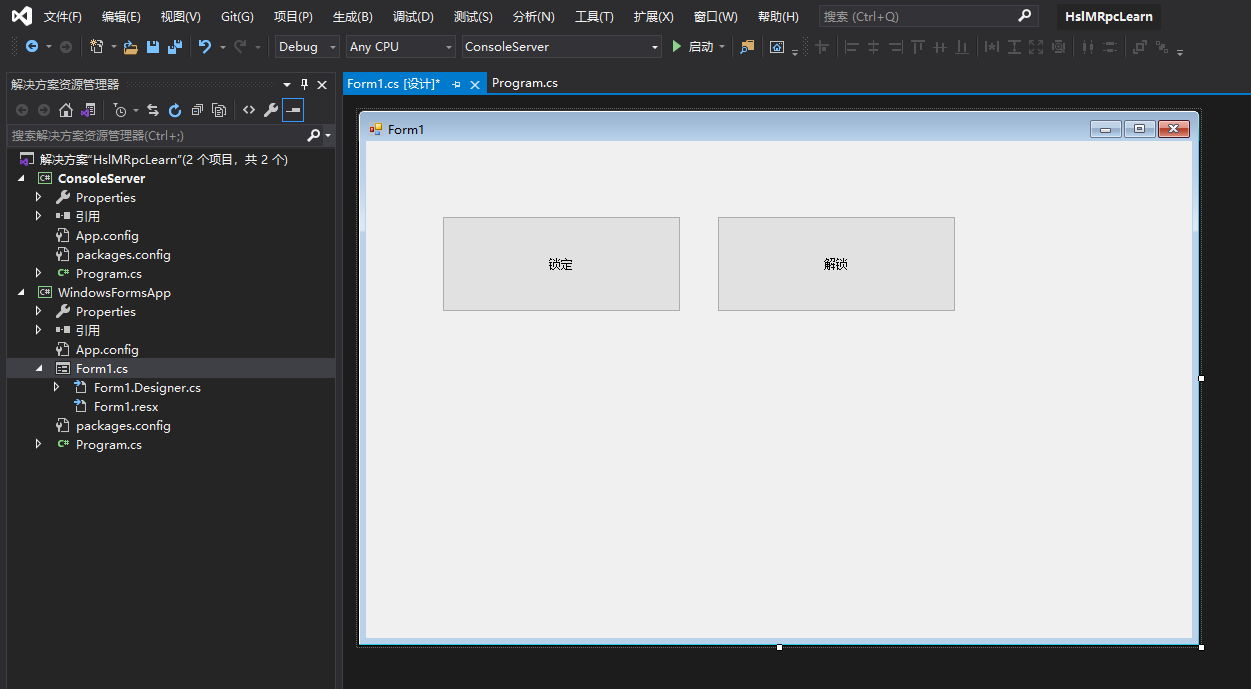Click inside the Solution Explorer search box
The image size is (1251, 689).
[x=150, y=135]
